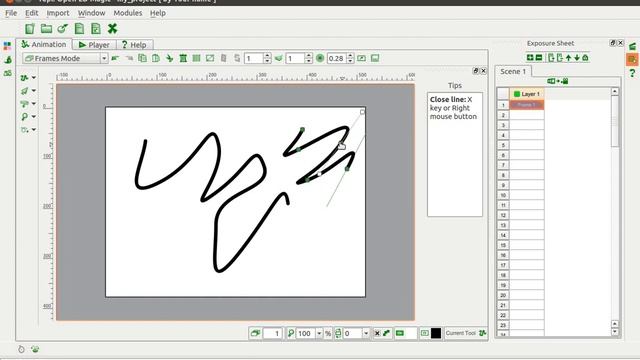Click row 5 cell in Exposure Sheet
The height and width of the screenshot is (360, 640).
[527, 145]
